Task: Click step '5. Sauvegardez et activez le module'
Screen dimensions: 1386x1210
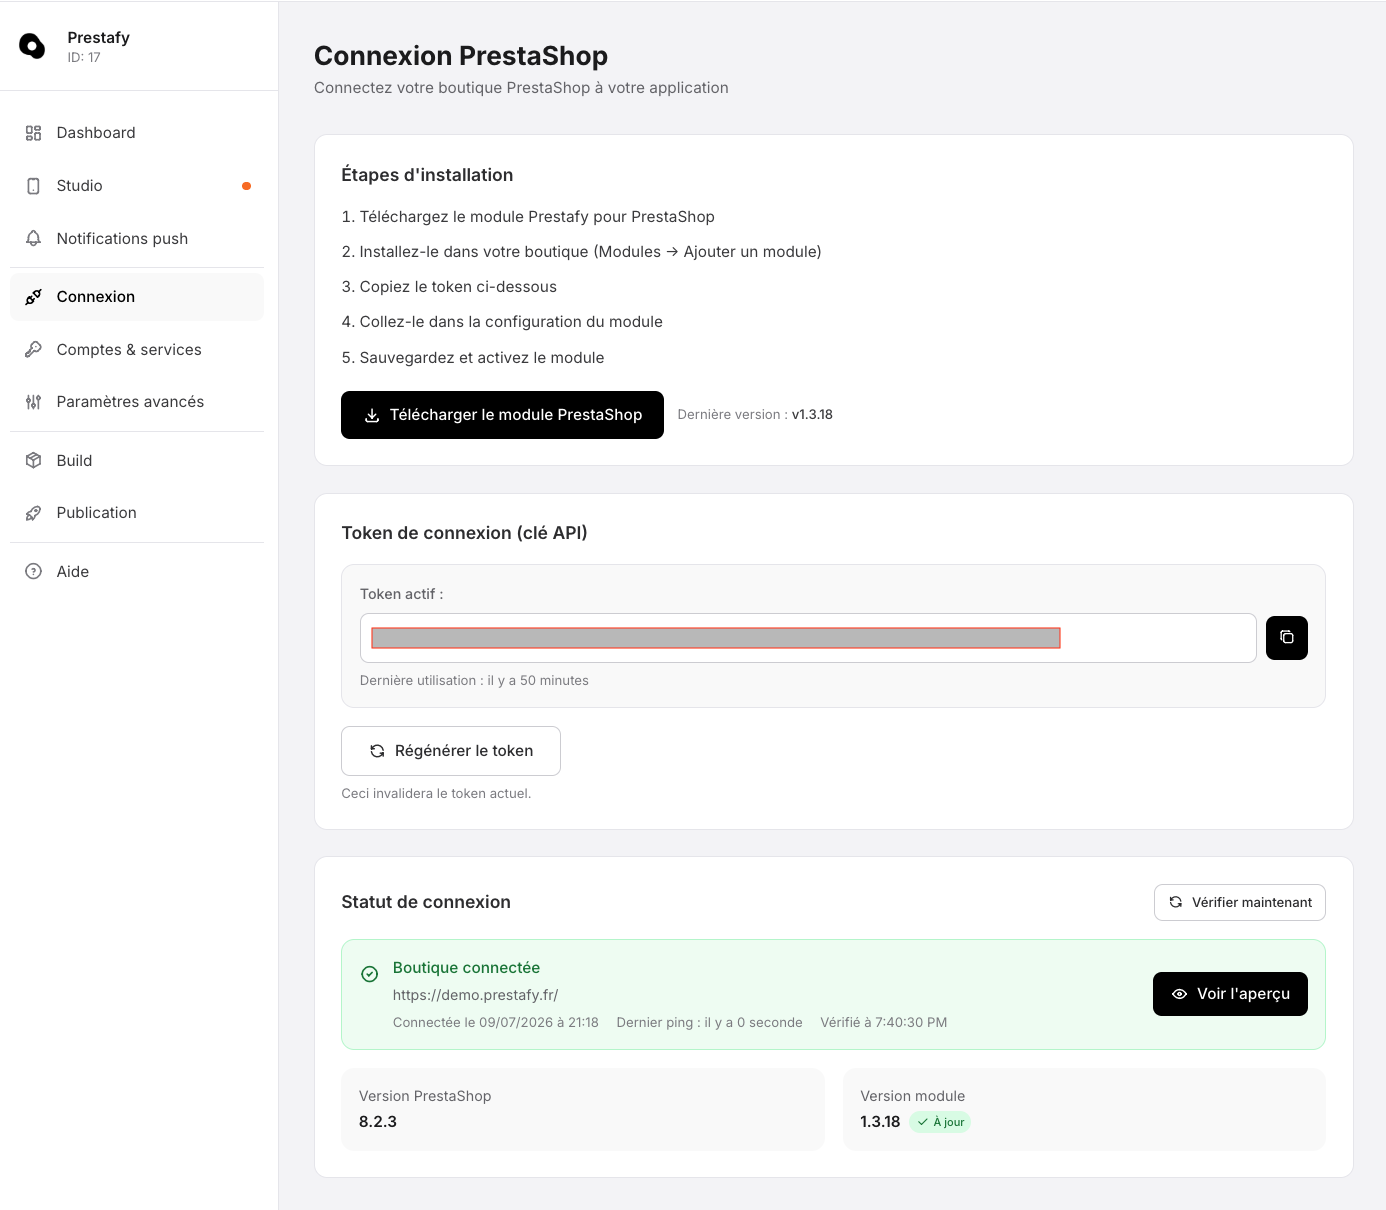Action: [x=473, y=358]
